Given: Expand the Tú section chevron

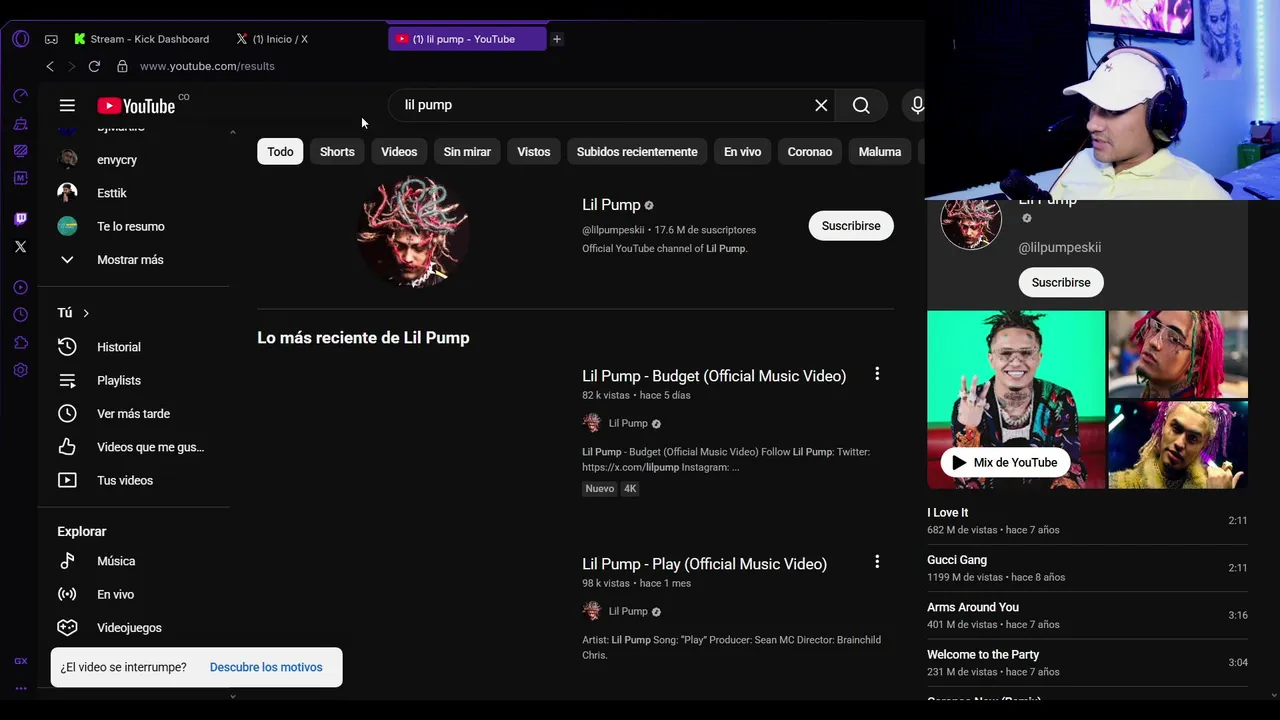Looking at the screenshot, I should click(86, 313).
